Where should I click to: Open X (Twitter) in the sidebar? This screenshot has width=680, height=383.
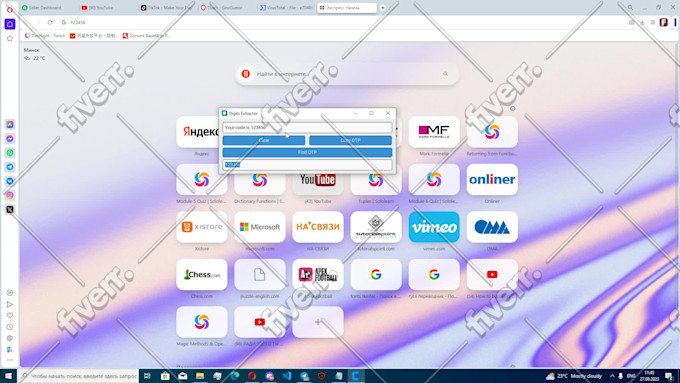[10, 210]
